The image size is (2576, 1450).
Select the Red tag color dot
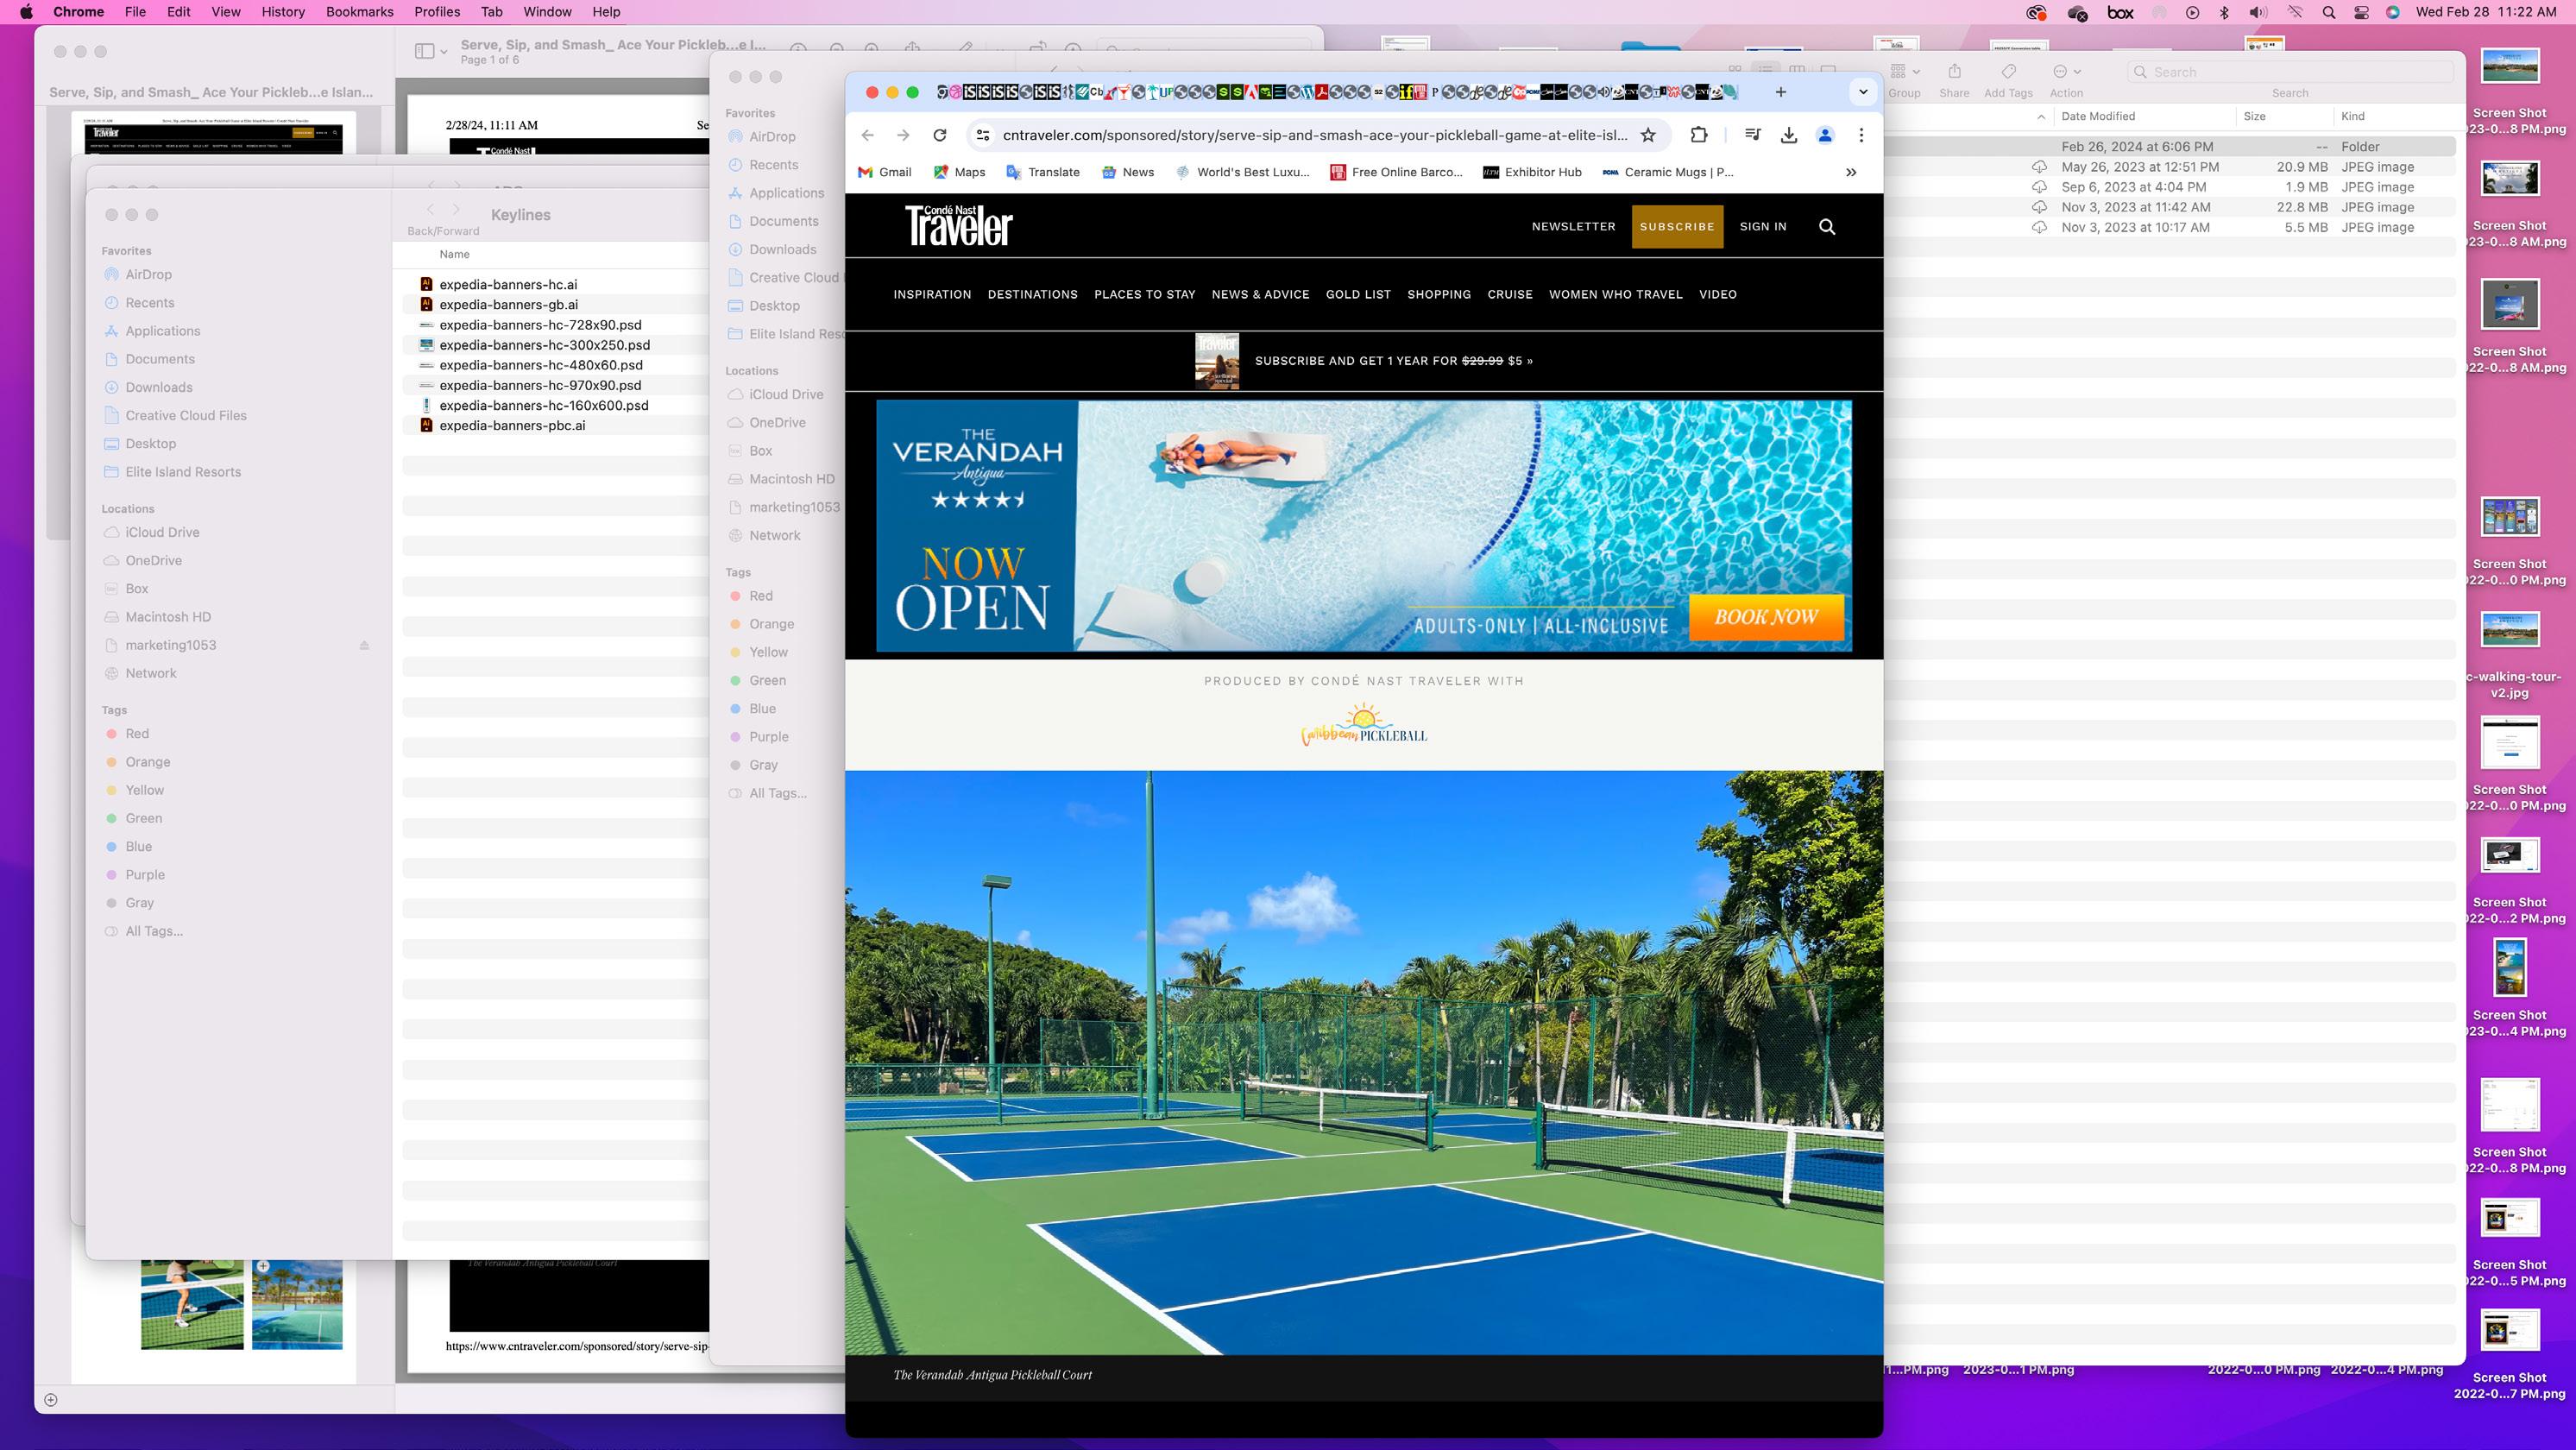pos(112,734)
